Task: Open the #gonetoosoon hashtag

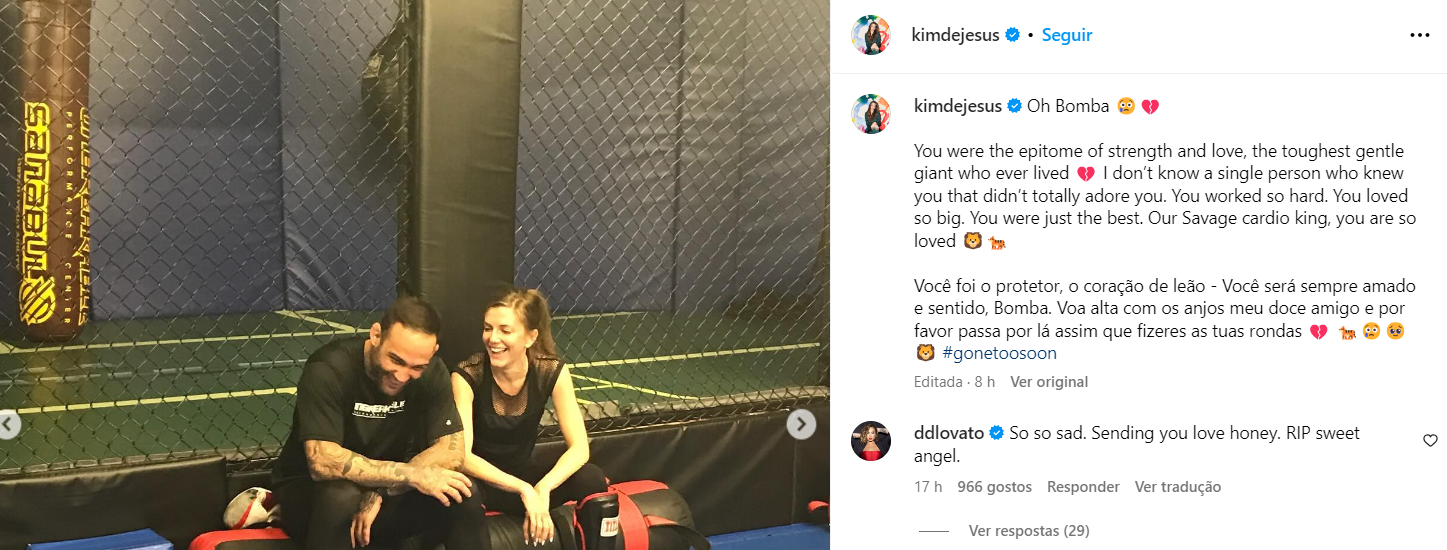Action: point(998,353)
